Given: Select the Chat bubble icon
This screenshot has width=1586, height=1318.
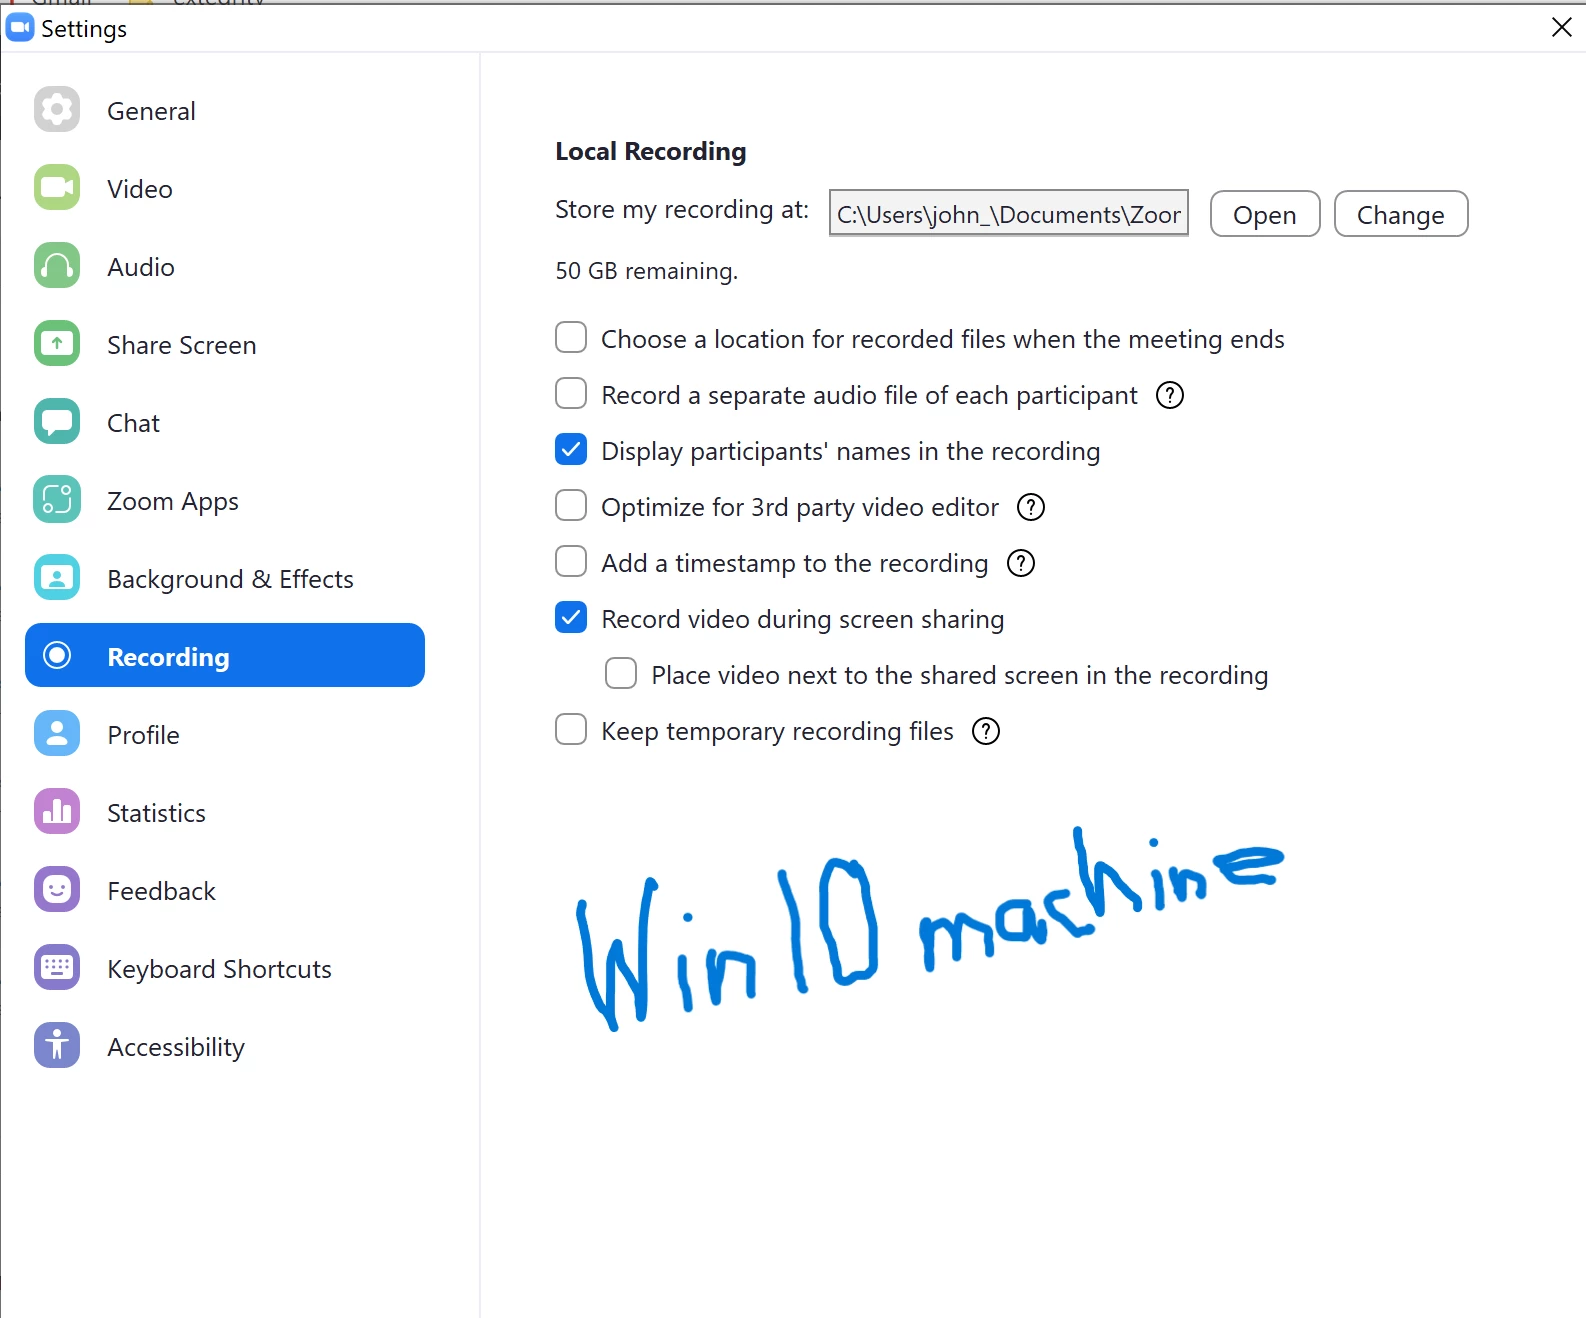Looking at the screenshot, I should pyautogui.click(x=57, y=421).
